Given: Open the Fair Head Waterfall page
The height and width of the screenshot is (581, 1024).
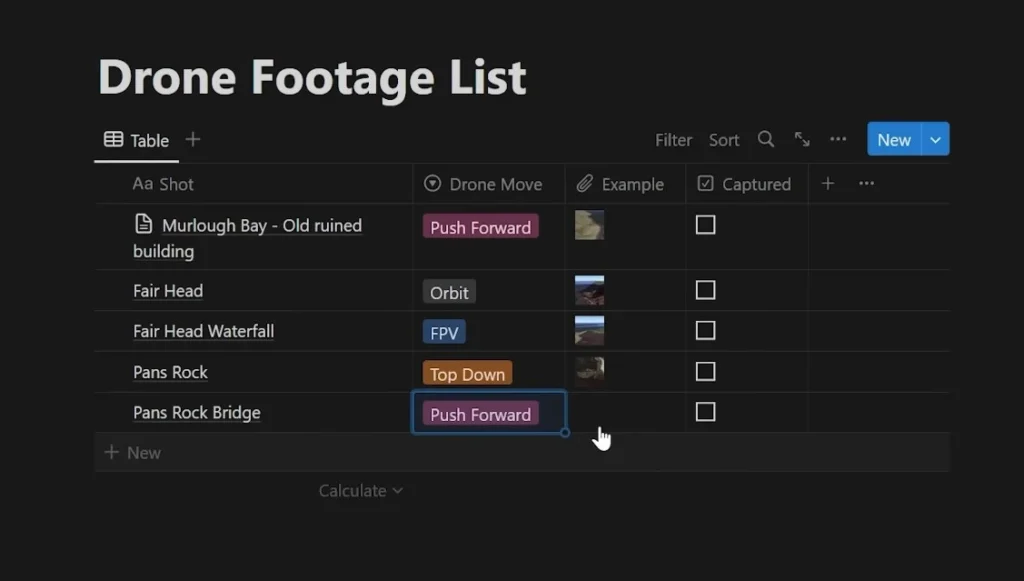Looking at the screenshot, I should click(204, 331).
